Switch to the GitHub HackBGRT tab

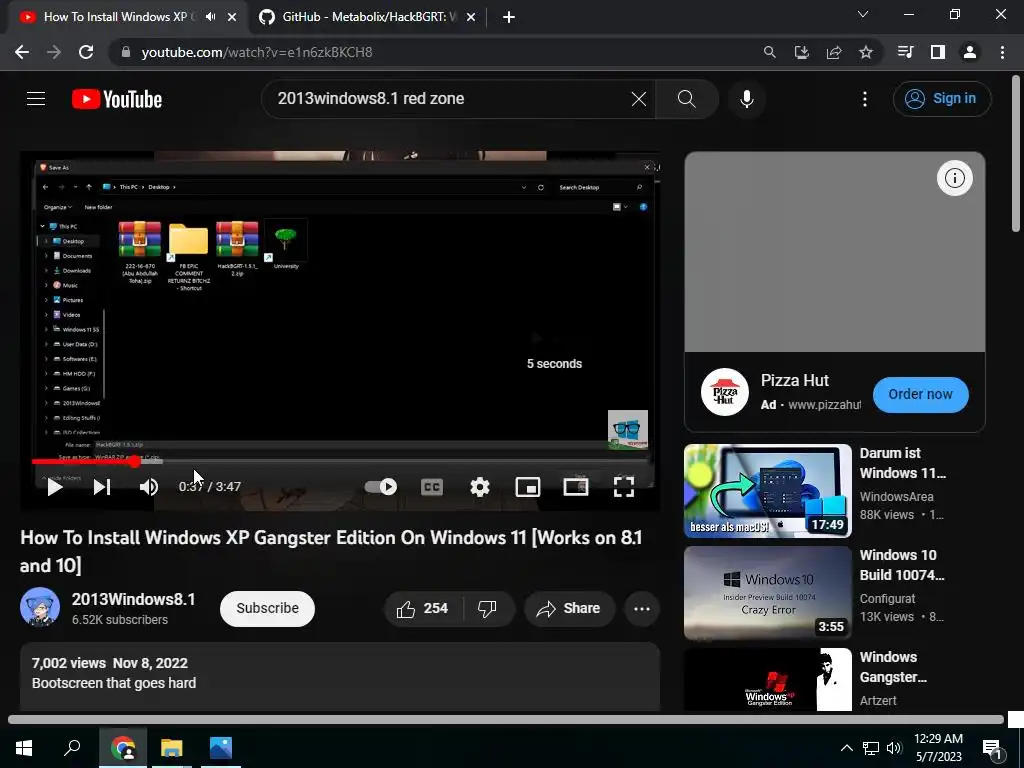pos(368,17)
